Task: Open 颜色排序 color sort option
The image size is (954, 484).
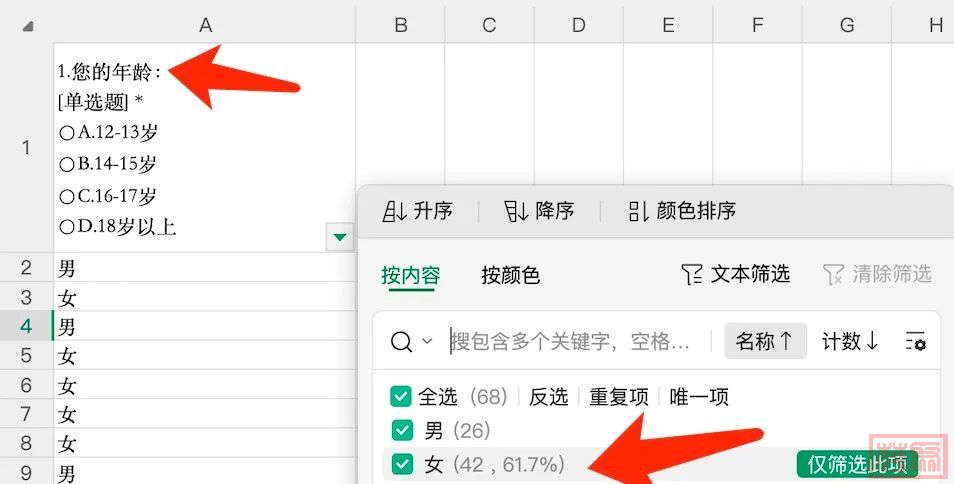Action: pyautogui.click(x=682, y=211)
